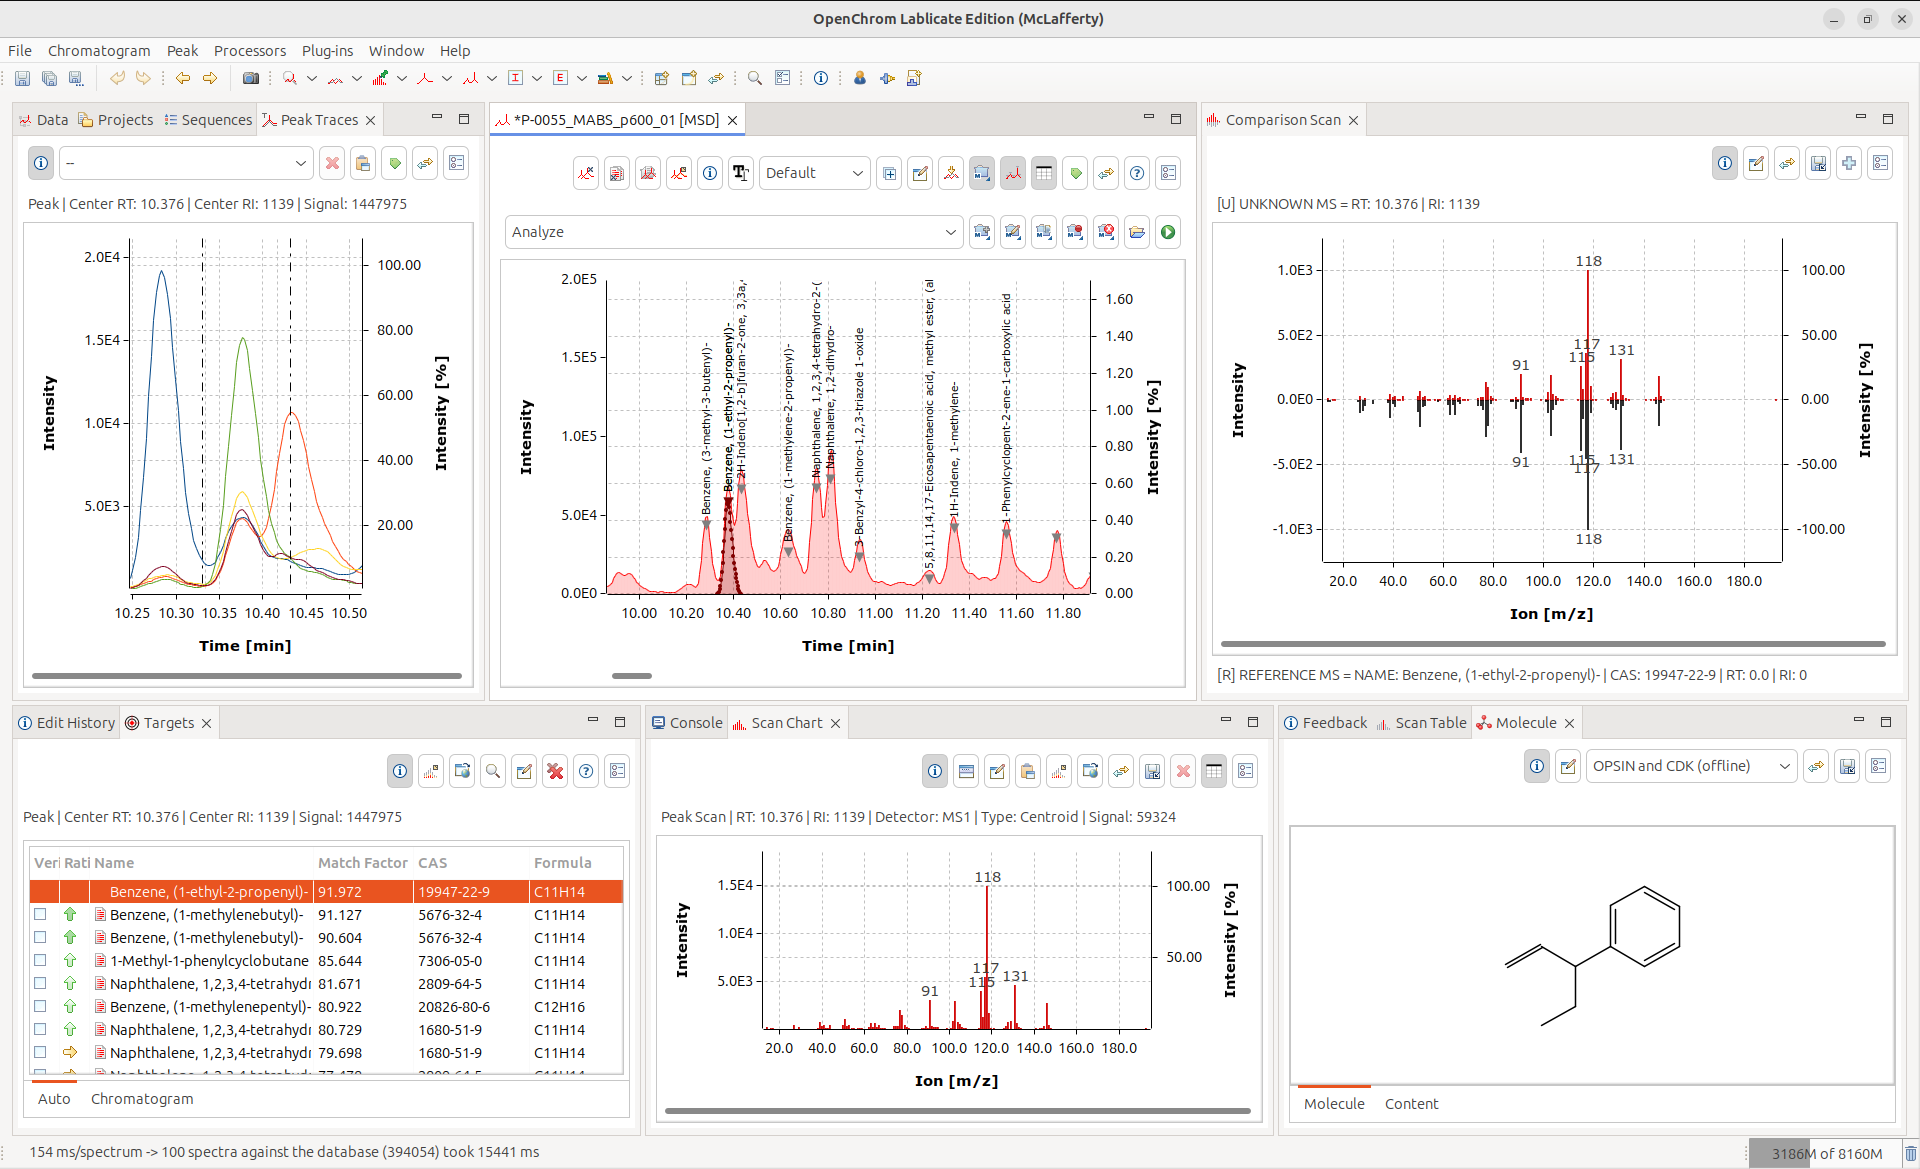Expand the OPSIN and CDK (offline) dropdown
The width and height of the screenshot is (1920, 1169).
[x=1784, y=766]
